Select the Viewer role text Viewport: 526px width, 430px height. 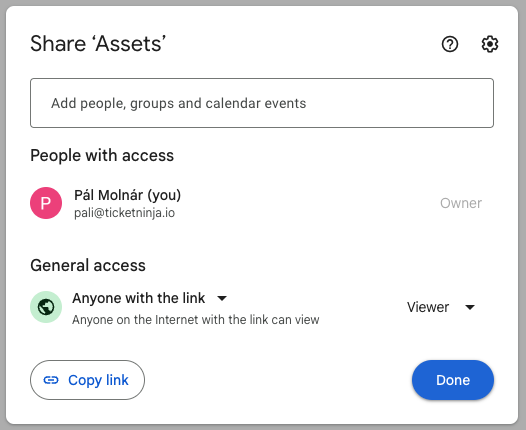tap(428, 307)
